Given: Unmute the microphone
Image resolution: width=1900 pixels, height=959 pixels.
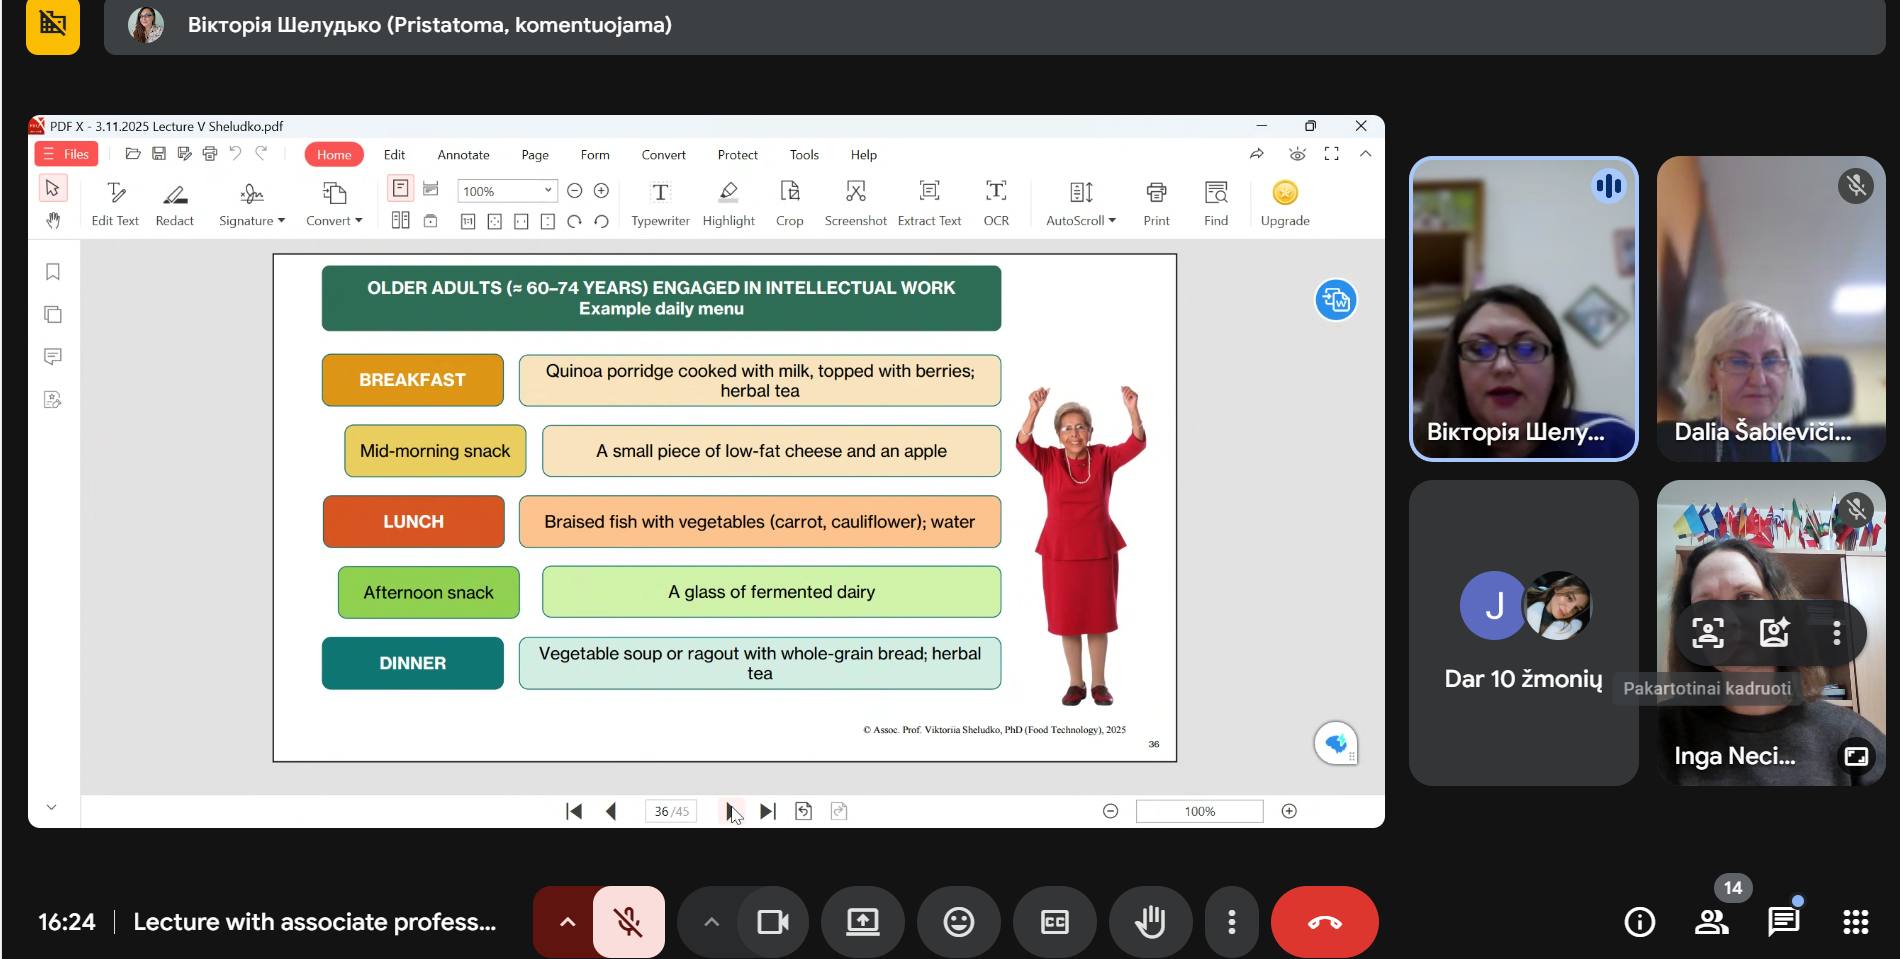Looking at the screenshot, I should pos(628,922).
